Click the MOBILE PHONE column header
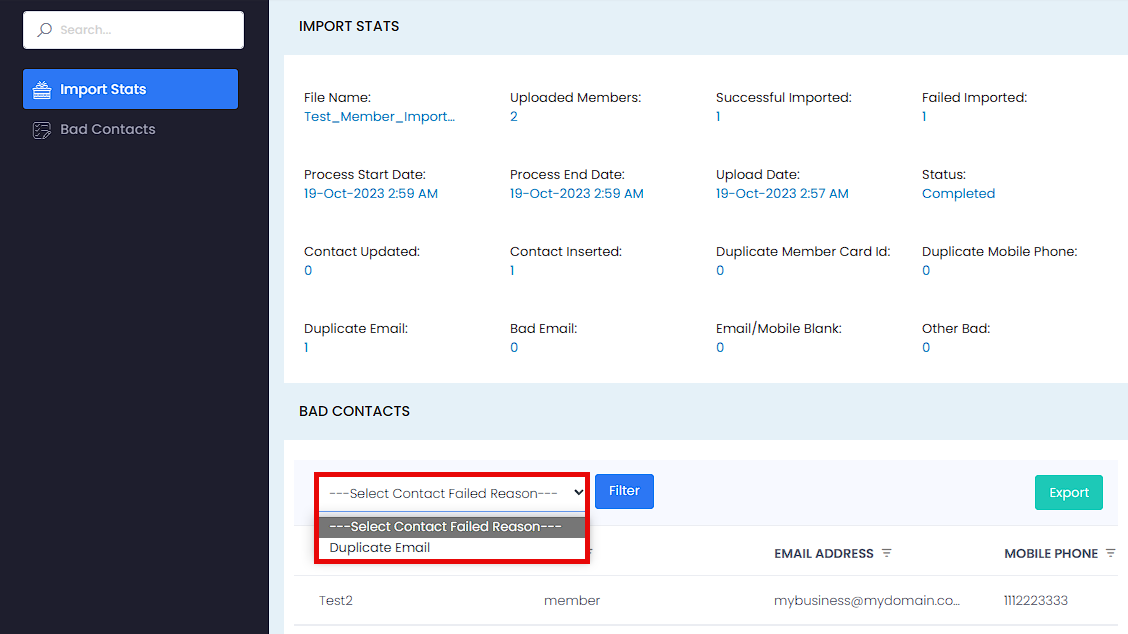This screenshot has width=1128, height=634. point(1051,553)
